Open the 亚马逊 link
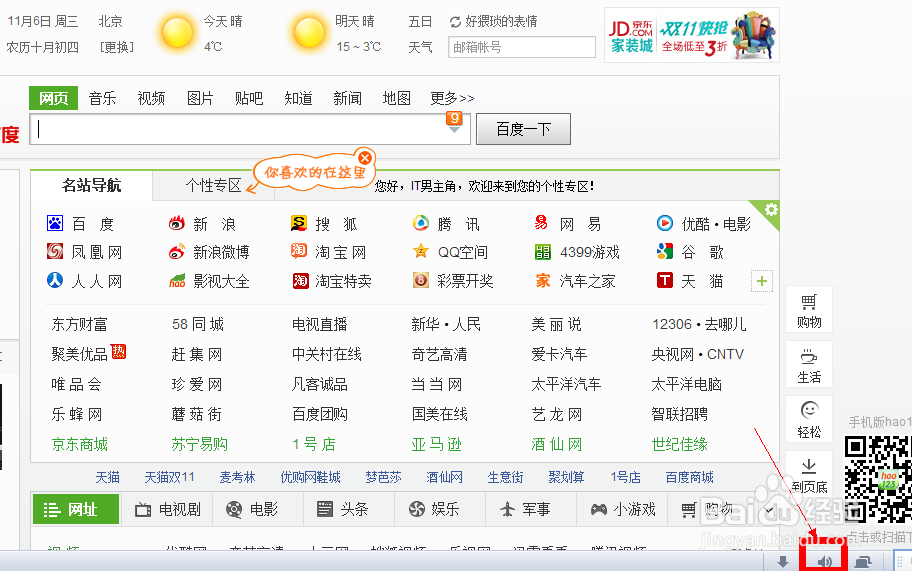The image size is (912, 571). (436, 445)
